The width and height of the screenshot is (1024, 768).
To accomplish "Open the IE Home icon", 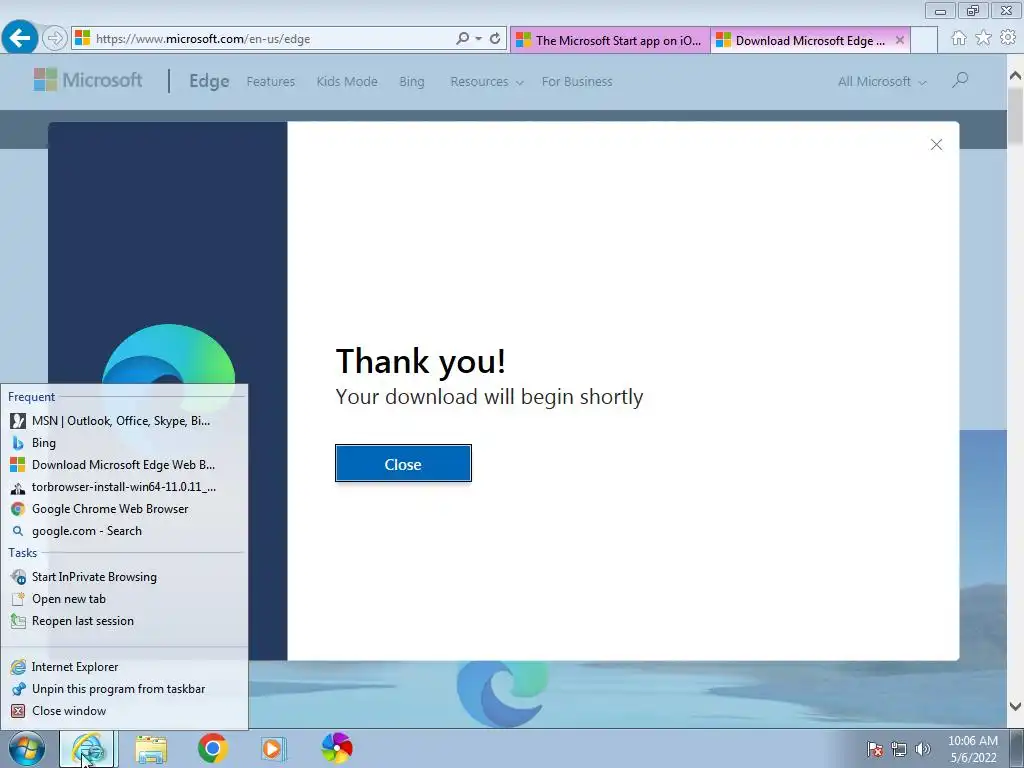I will click(x=958, y=38).
